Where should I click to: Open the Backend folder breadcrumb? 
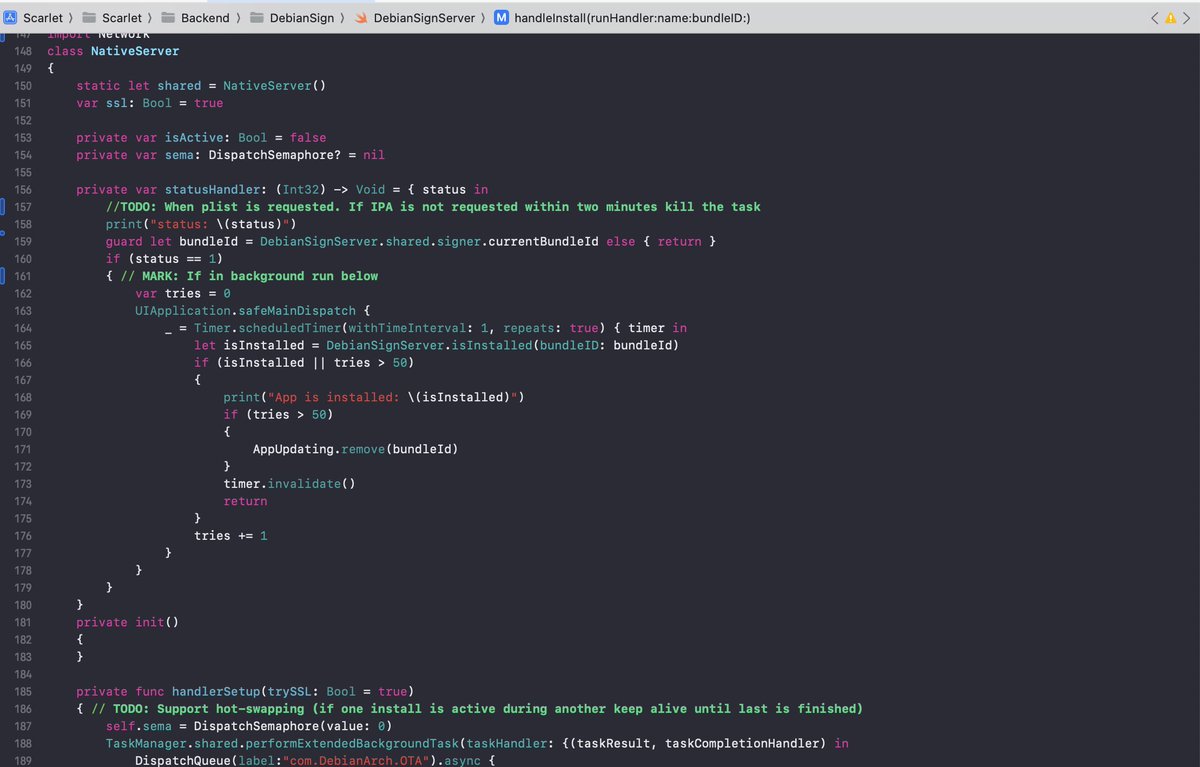coord(195,18)
